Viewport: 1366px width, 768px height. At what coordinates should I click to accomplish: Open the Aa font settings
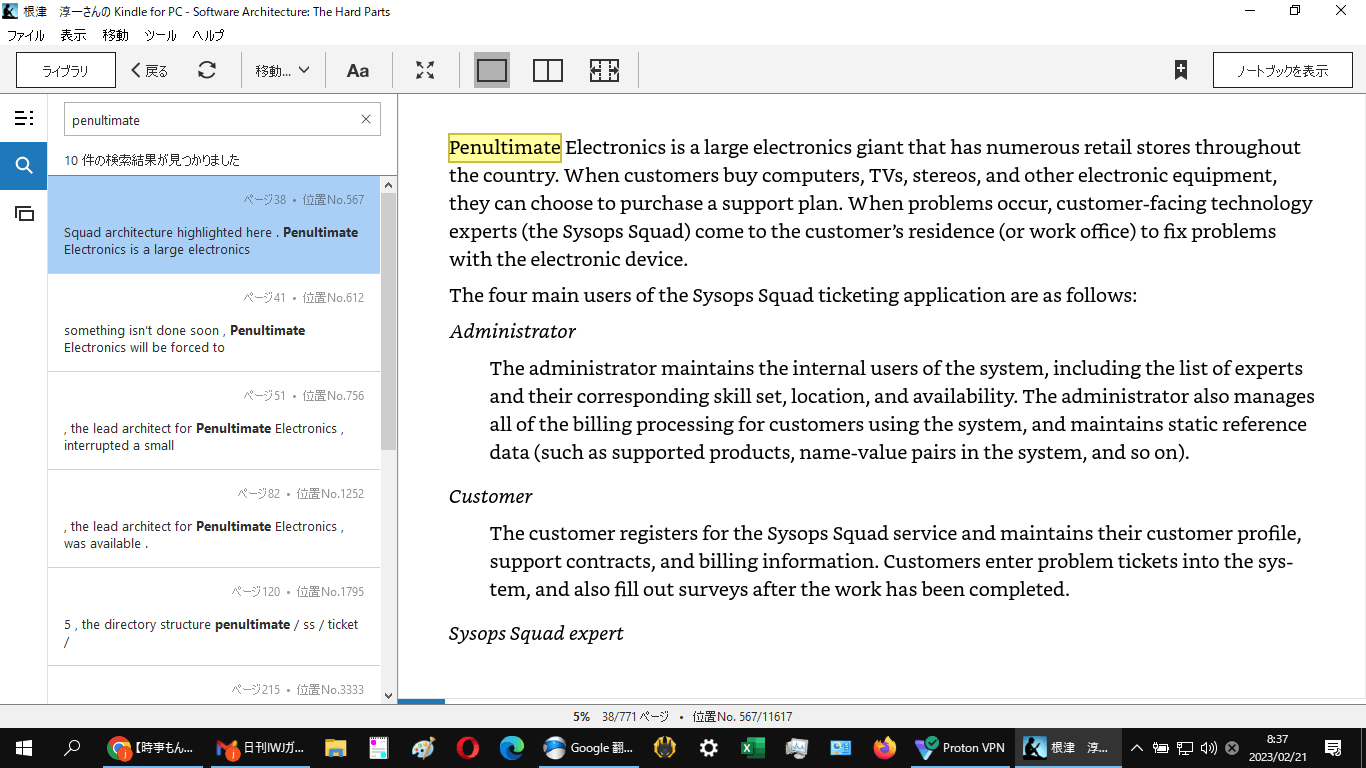click(x=358, y=70)
